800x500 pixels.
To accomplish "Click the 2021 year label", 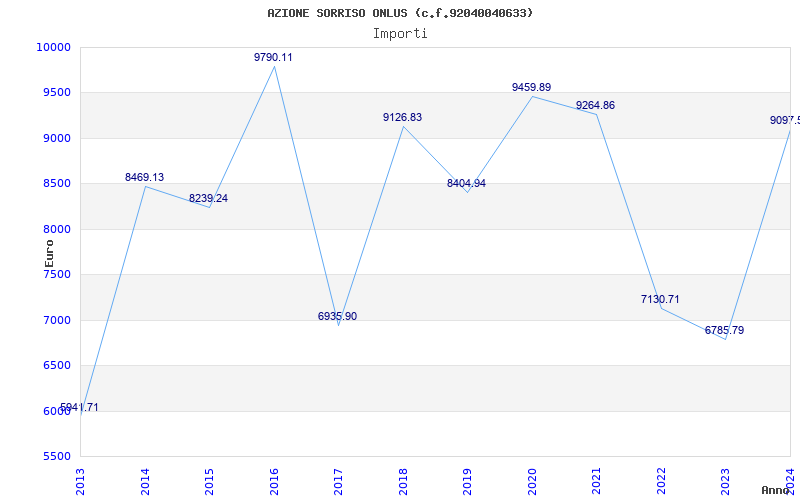I will pyautogui.click(x=597, y=482).
